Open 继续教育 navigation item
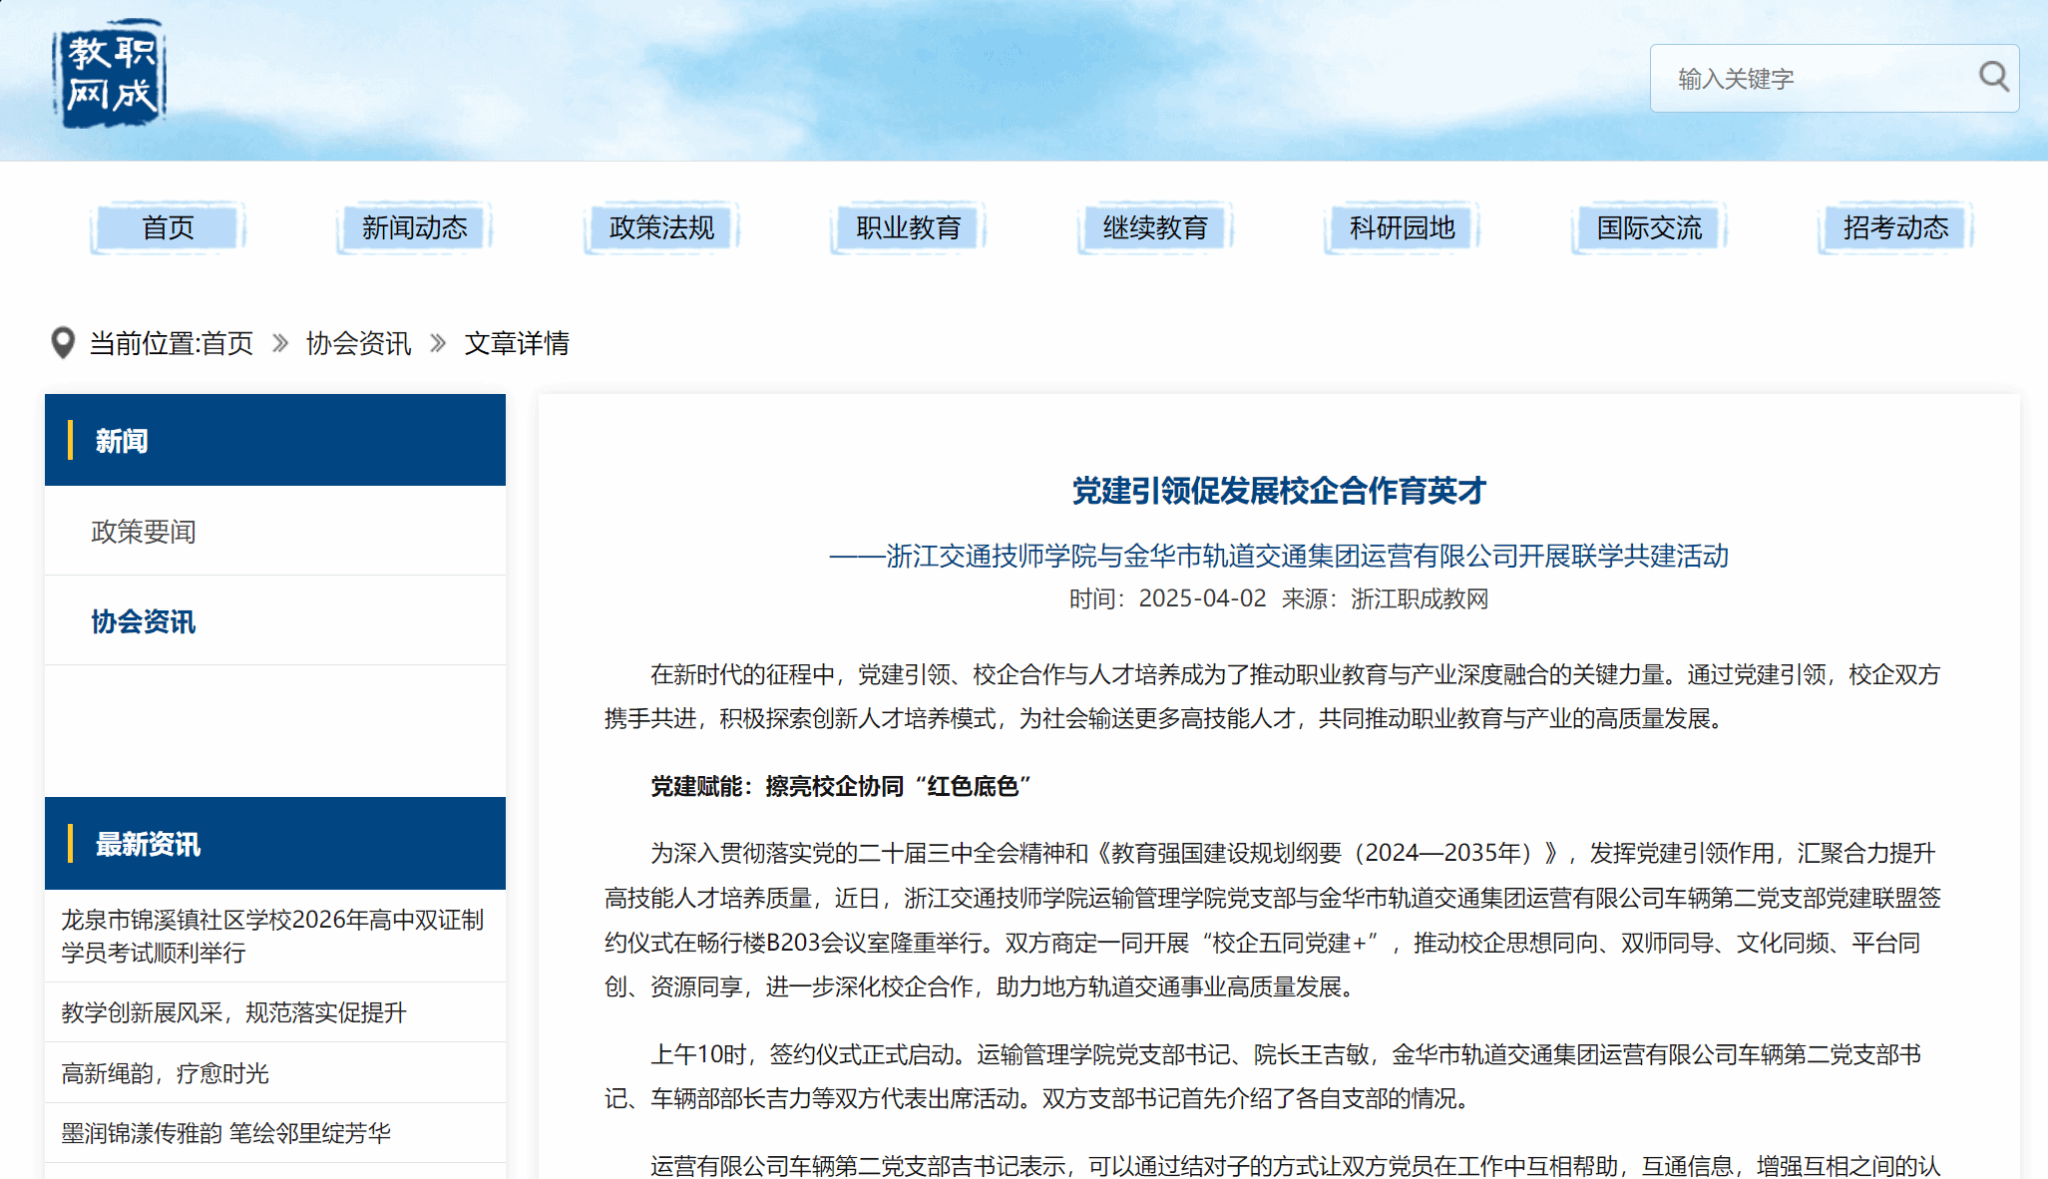The width and height of the screenshot is (2048, 1179). tap(1155, 228)
